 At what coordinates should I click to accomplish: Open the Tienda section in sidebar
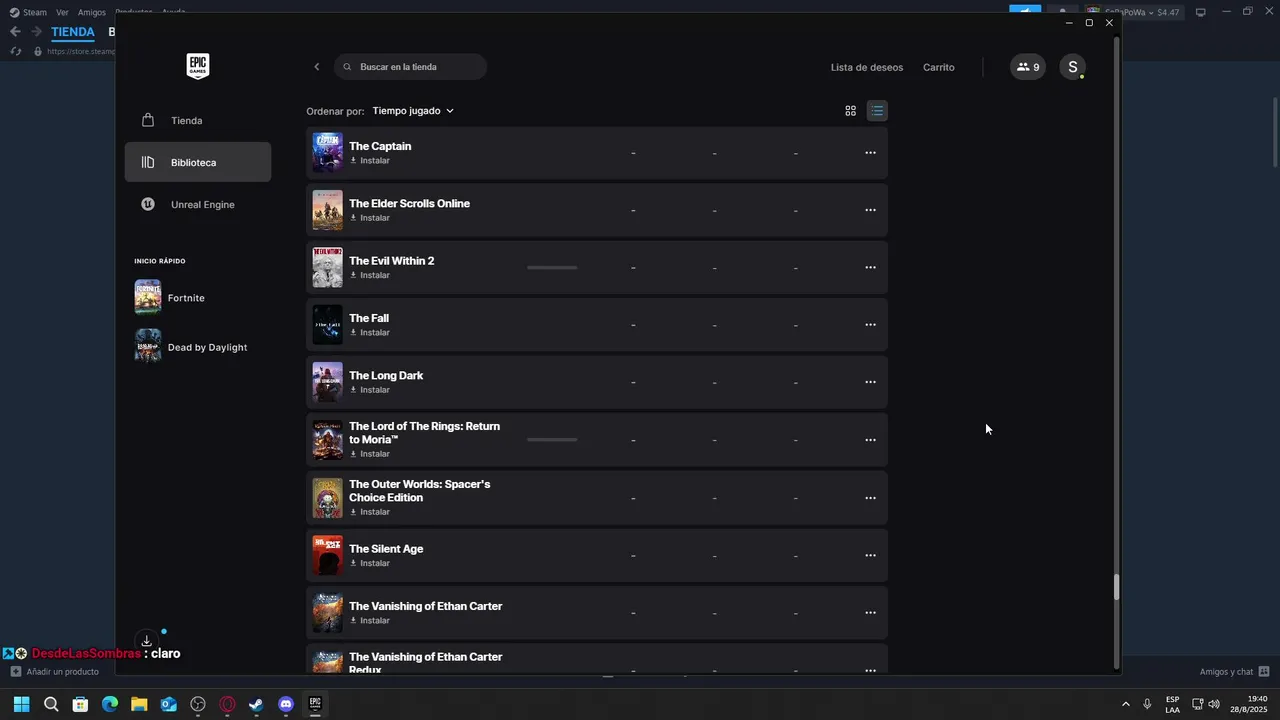pos(198,120)
